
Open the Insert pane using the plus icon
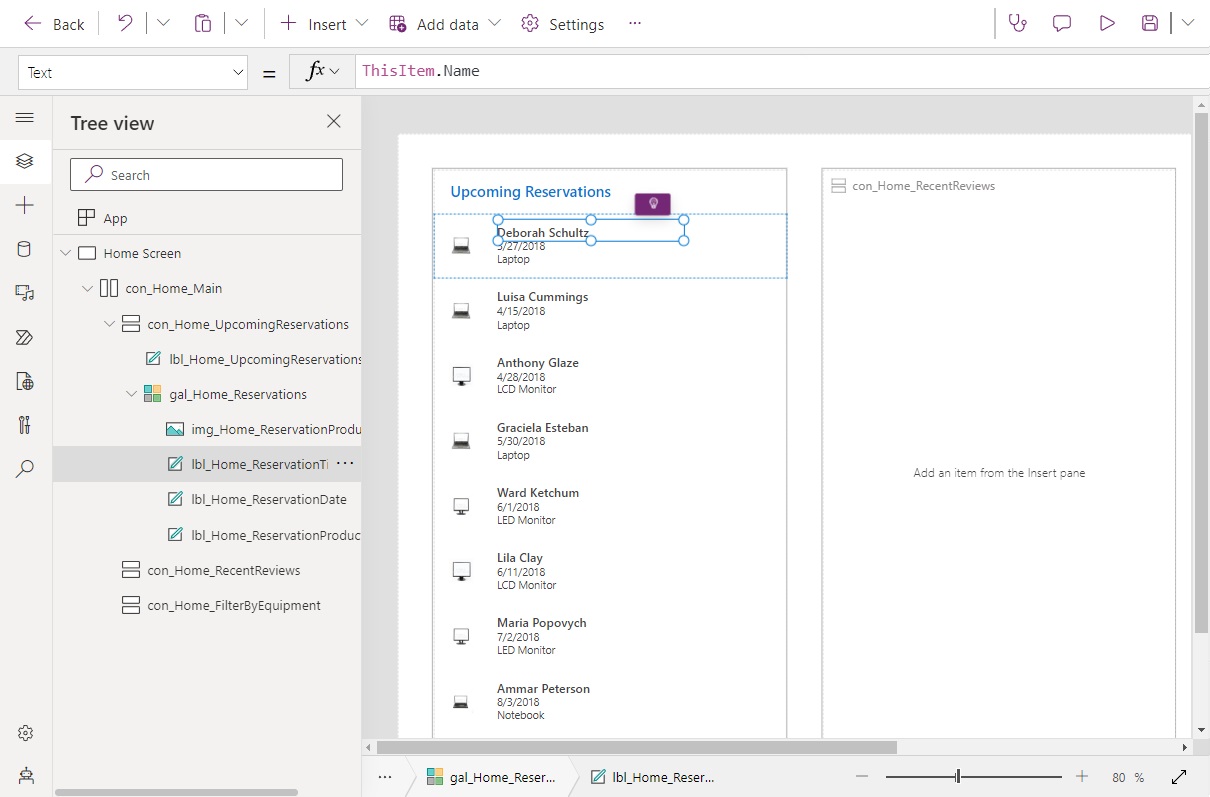tap(25, 205)
